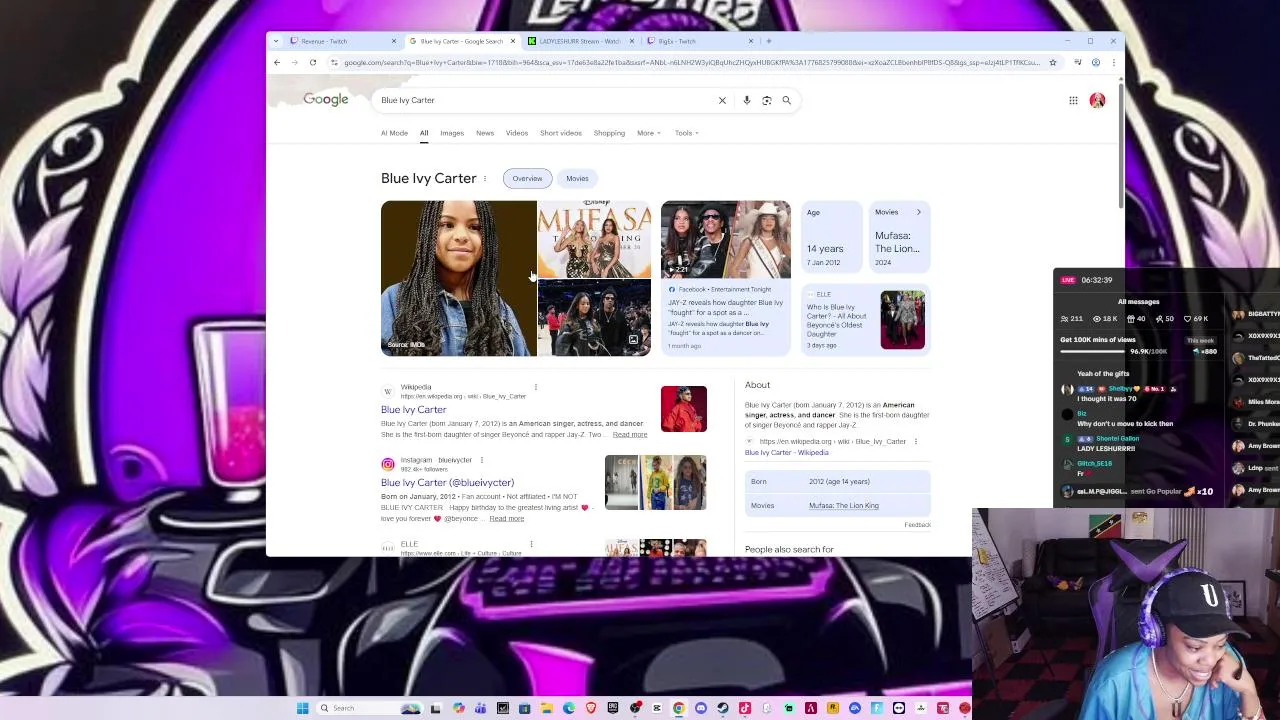Click Read more on Instagram snippet
The width and height of the screenshot is (1280, 720).
507,519
